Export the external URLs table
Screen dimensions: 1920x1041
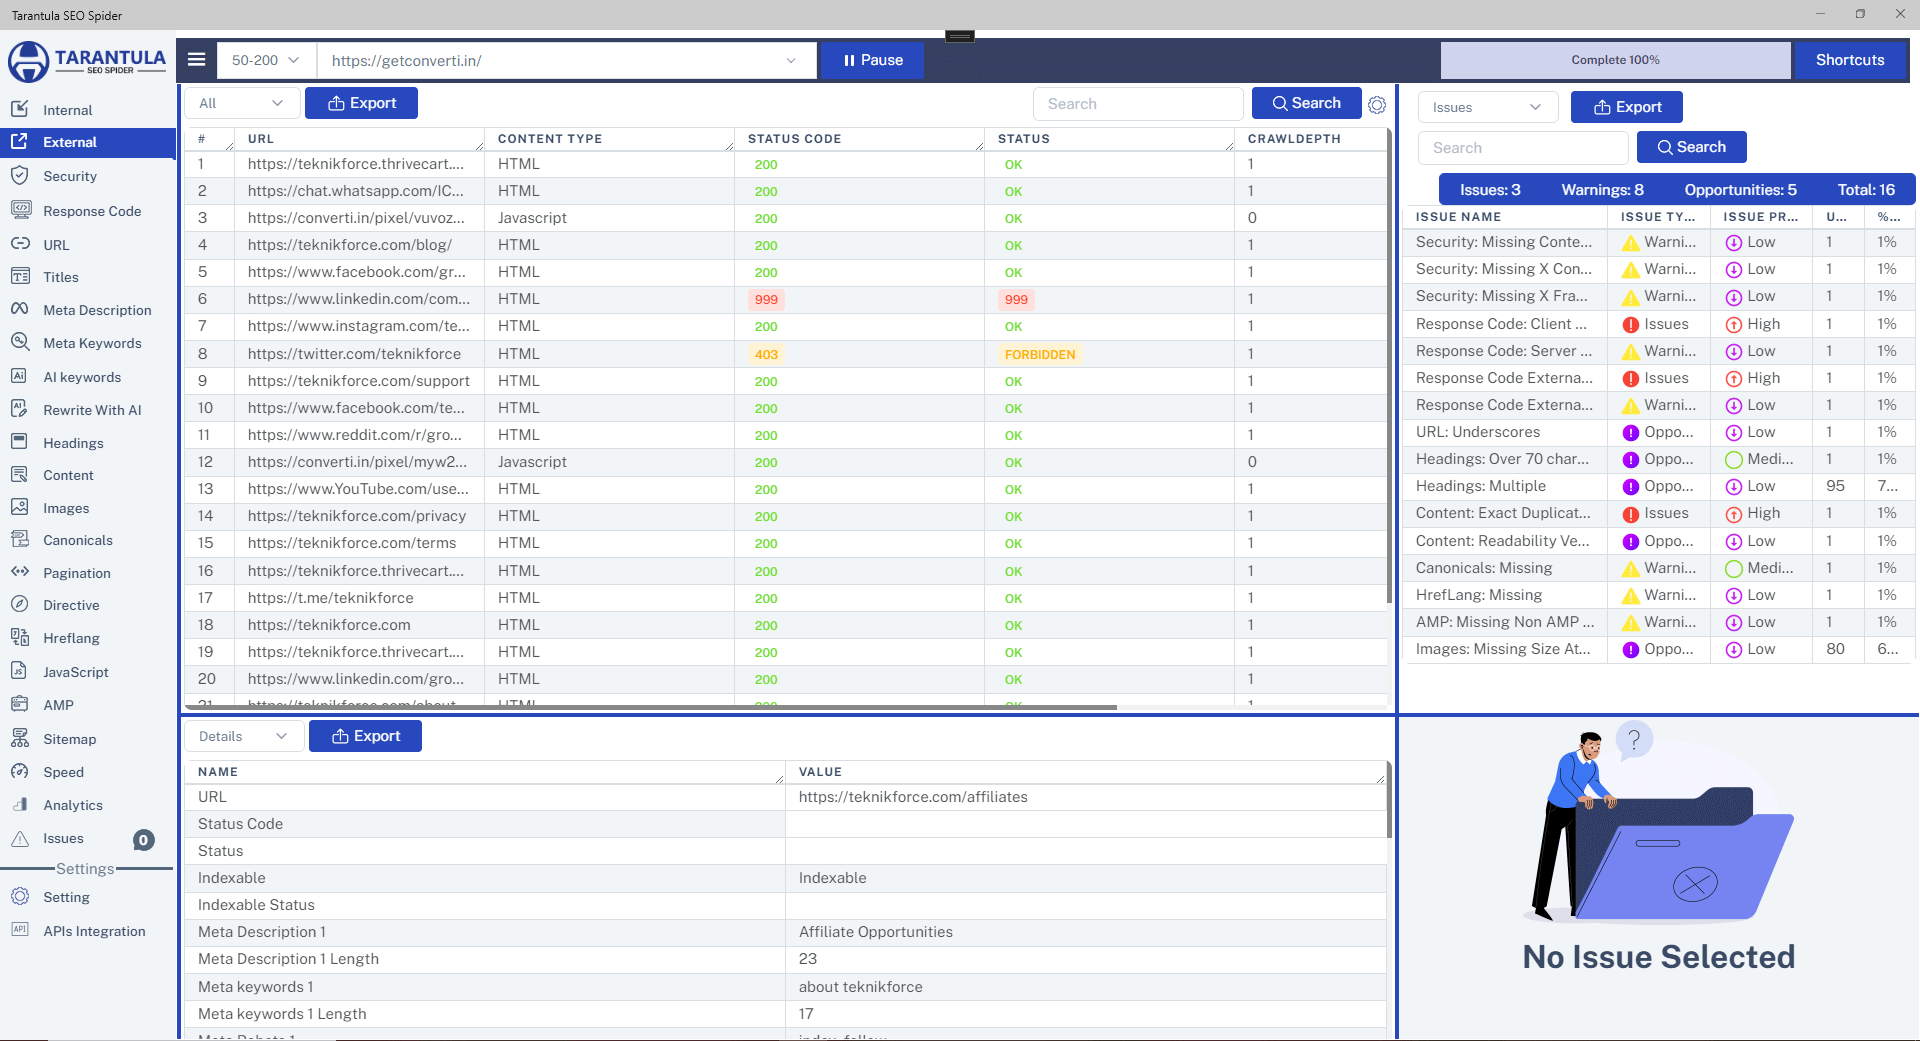coord(361,103)
